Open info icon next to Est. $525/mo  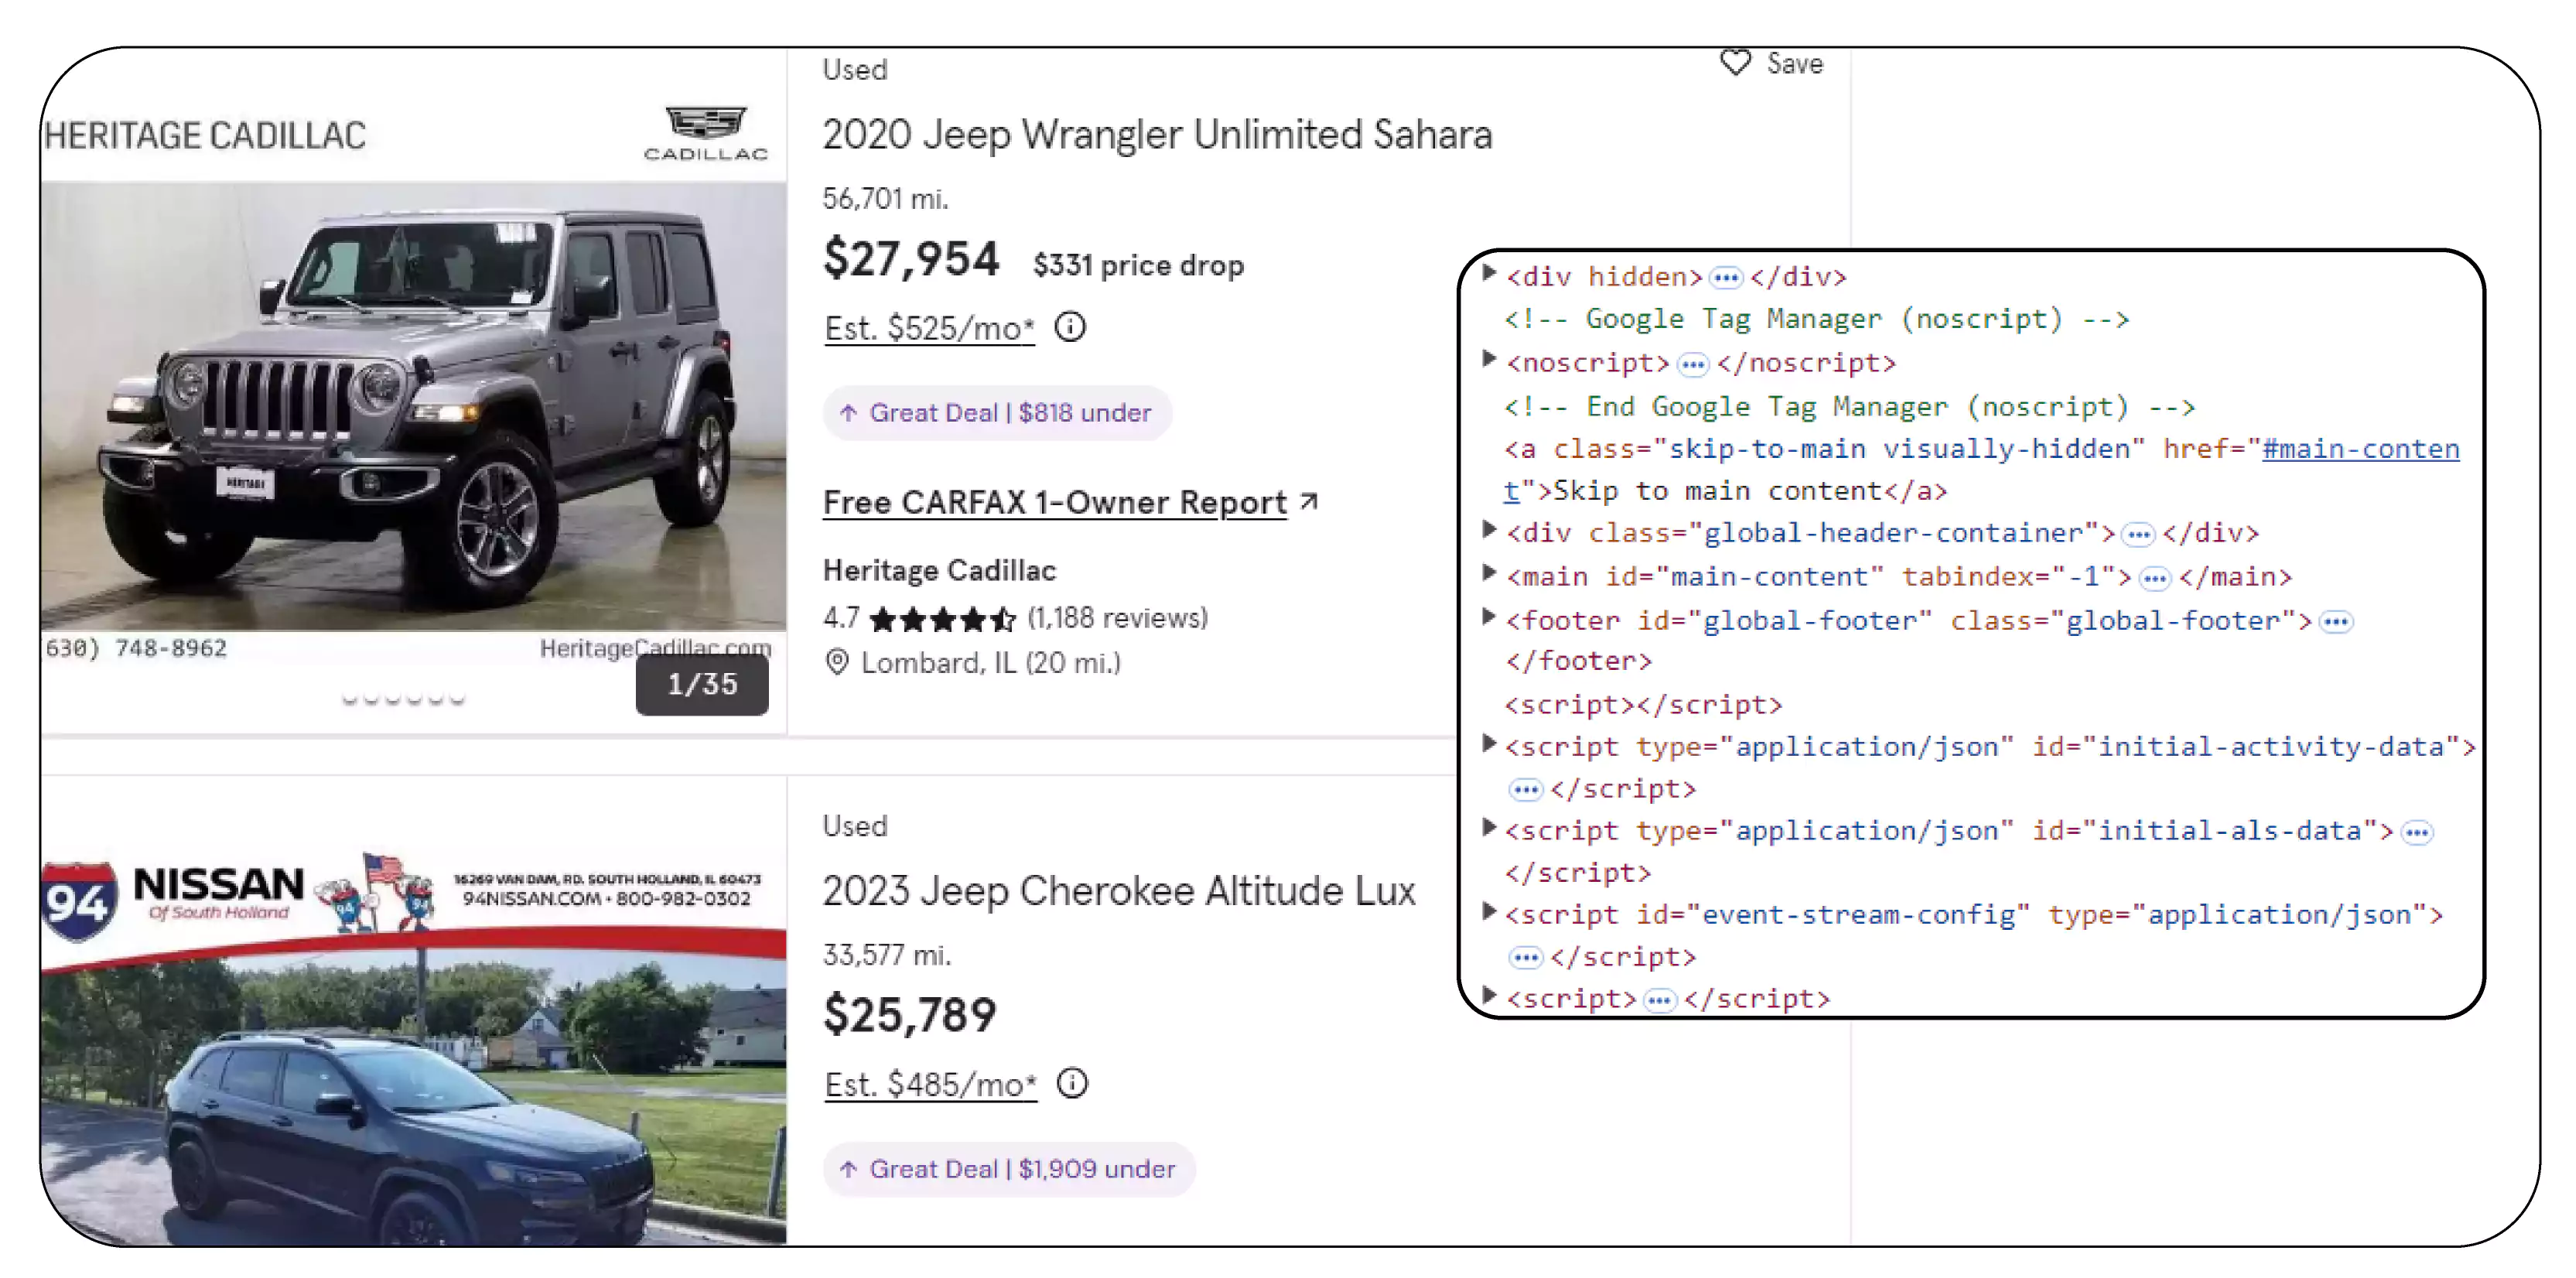pos(1070,327)
